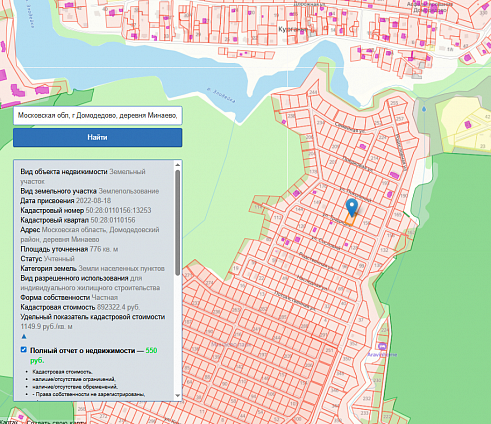Collapse details with the blue triangle arrow
491x424 pixels.
[x=24, y=337]
